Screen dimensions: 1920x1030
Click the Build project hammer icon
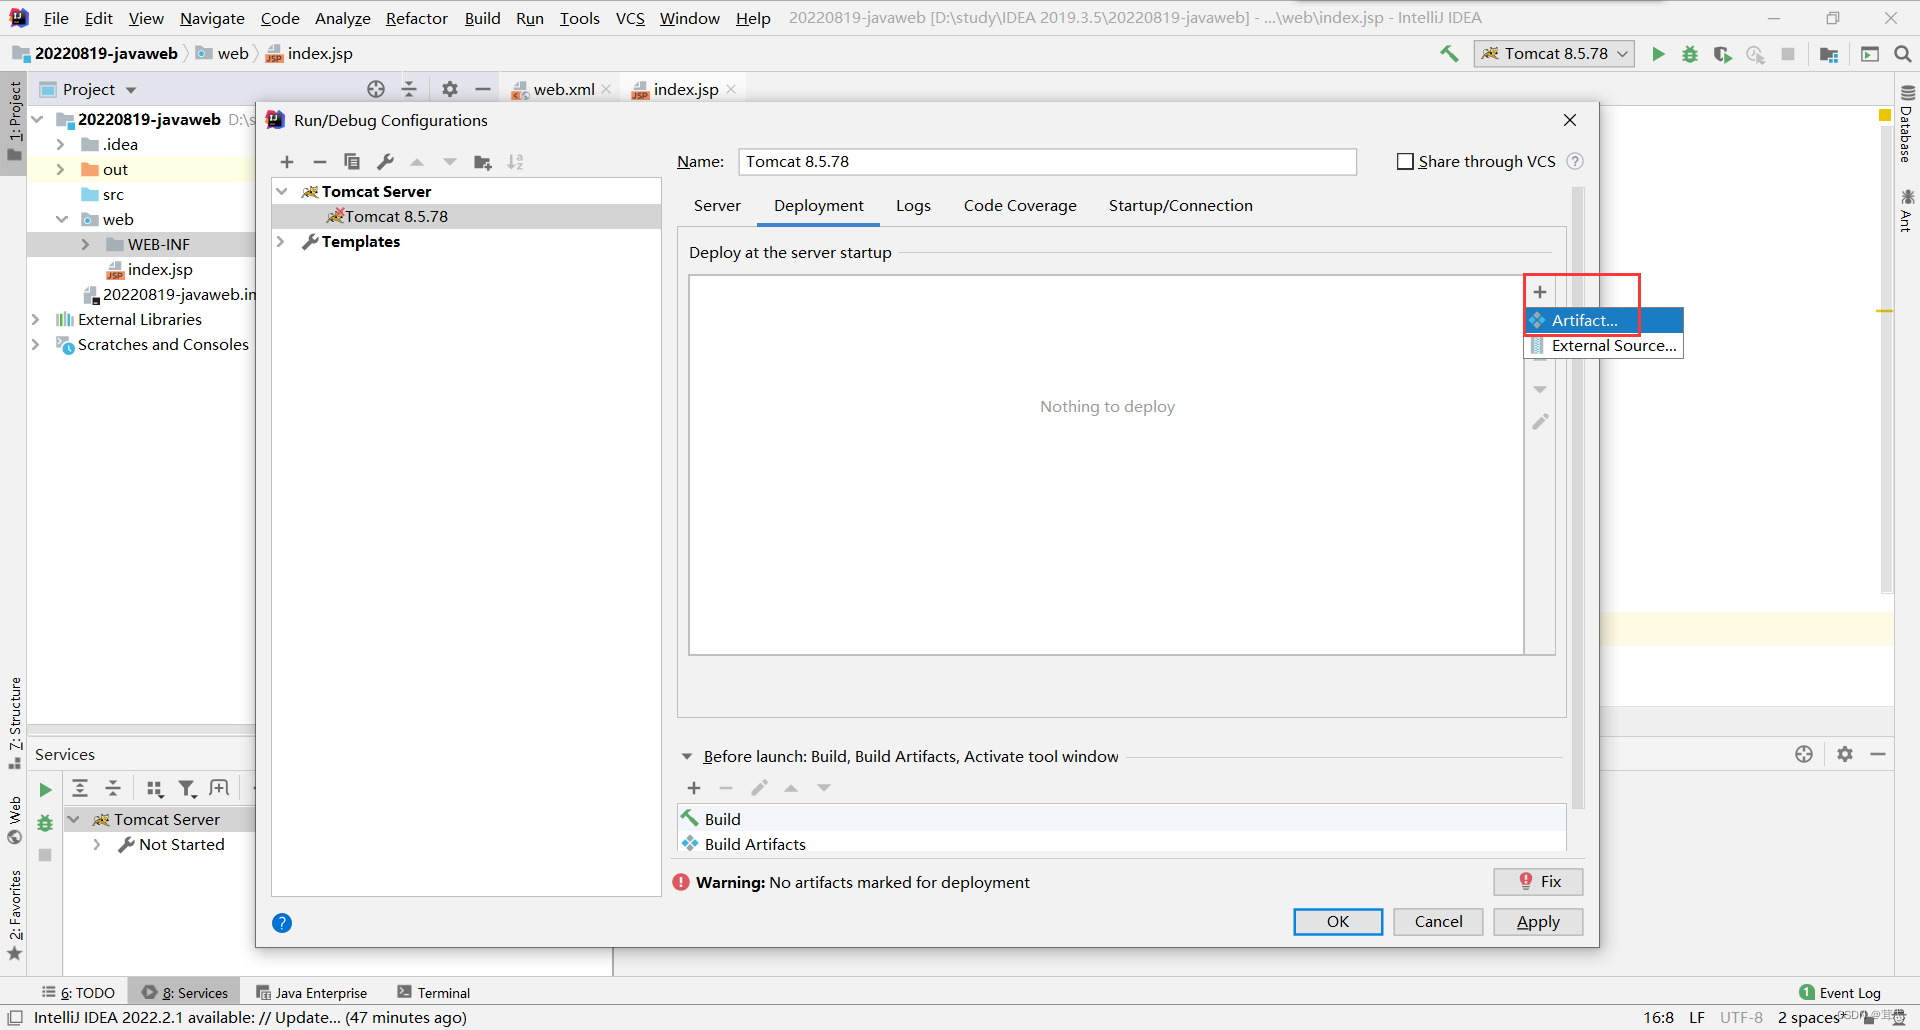[1449, 54]
